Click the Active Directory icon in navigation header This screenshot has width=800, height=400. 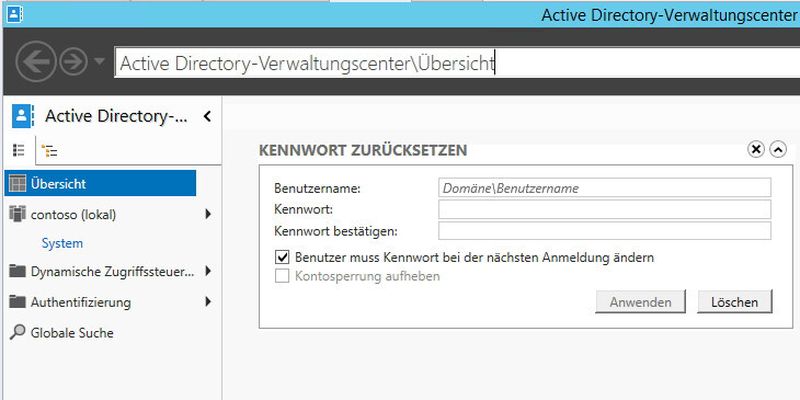pyautogui.click(x=22, y=116)
